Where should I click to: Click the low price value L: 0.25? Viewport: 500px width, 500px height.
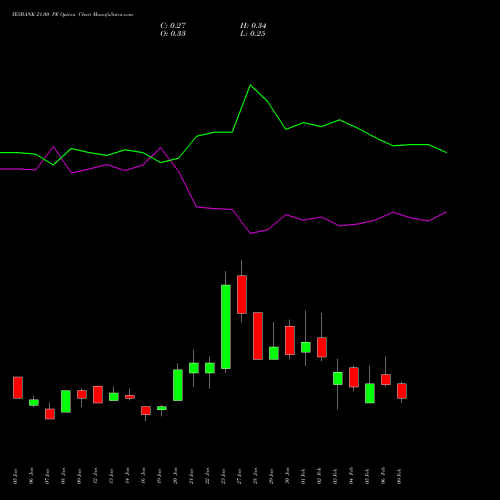[253, 34]
